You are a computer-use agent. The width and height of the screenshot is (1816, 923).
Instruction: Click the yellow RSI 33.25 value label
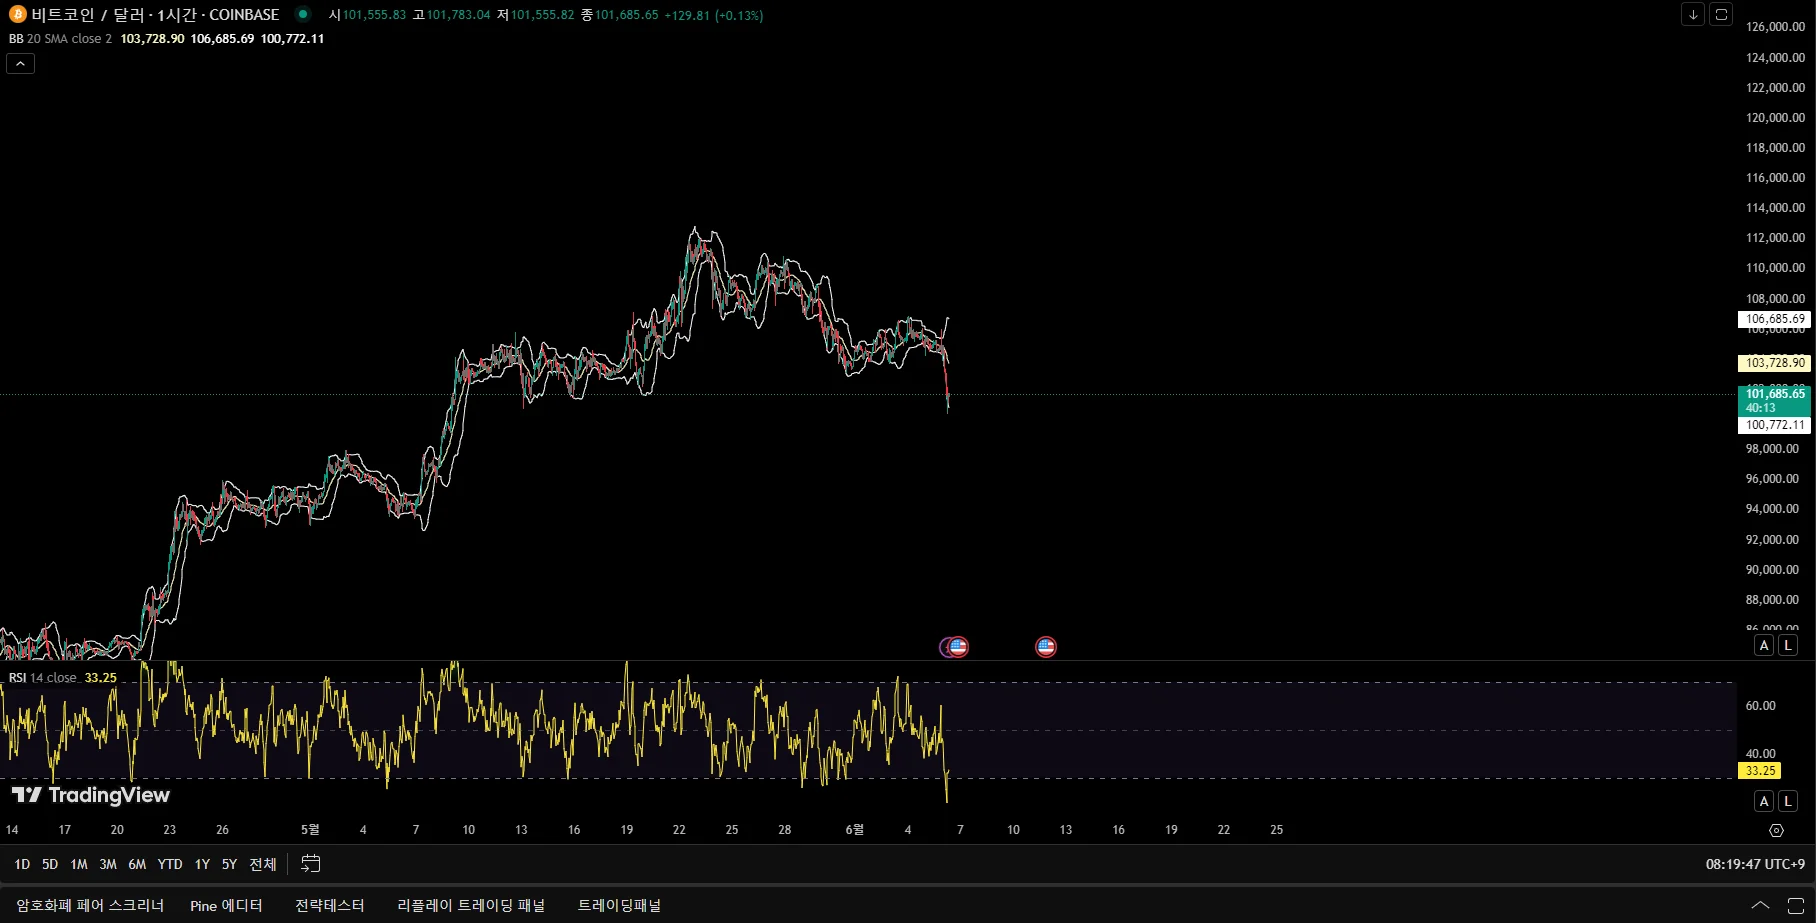point(1760,771)
